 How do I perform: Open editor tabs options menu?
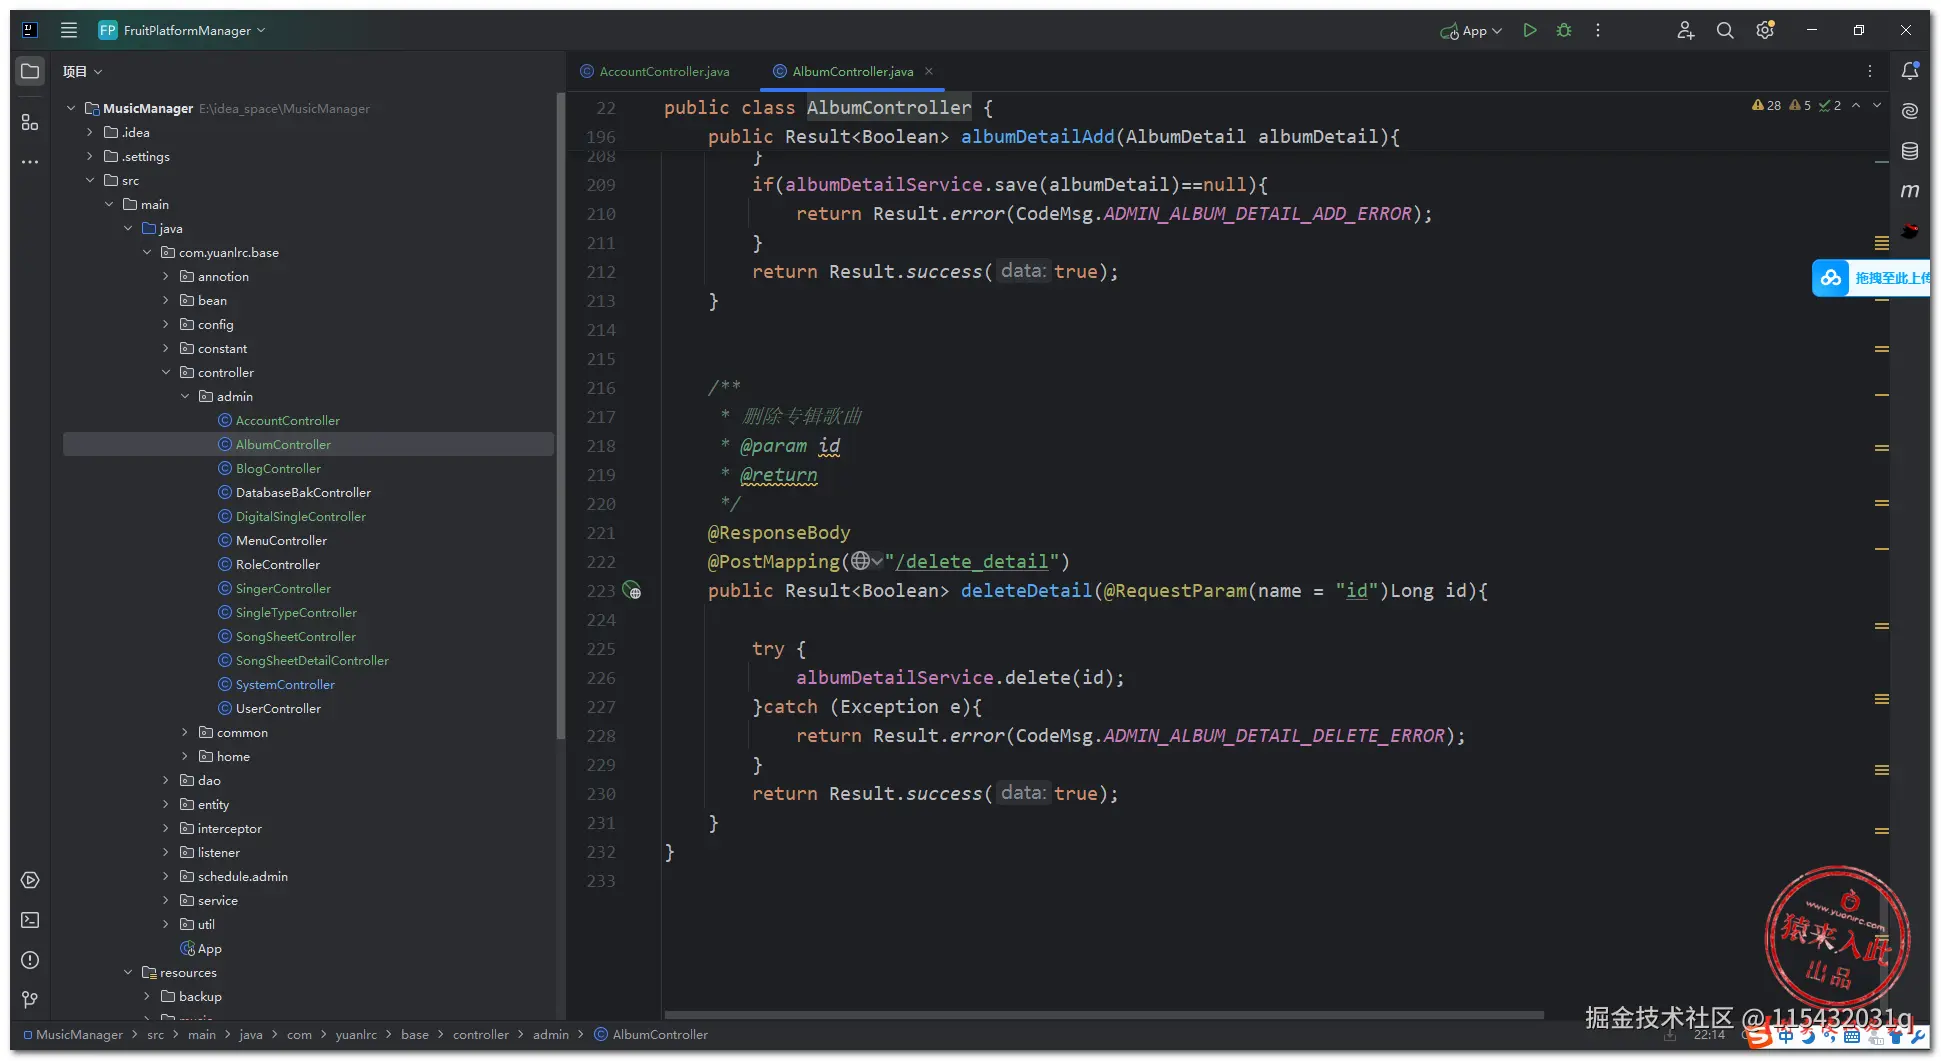pos(1870,71)
